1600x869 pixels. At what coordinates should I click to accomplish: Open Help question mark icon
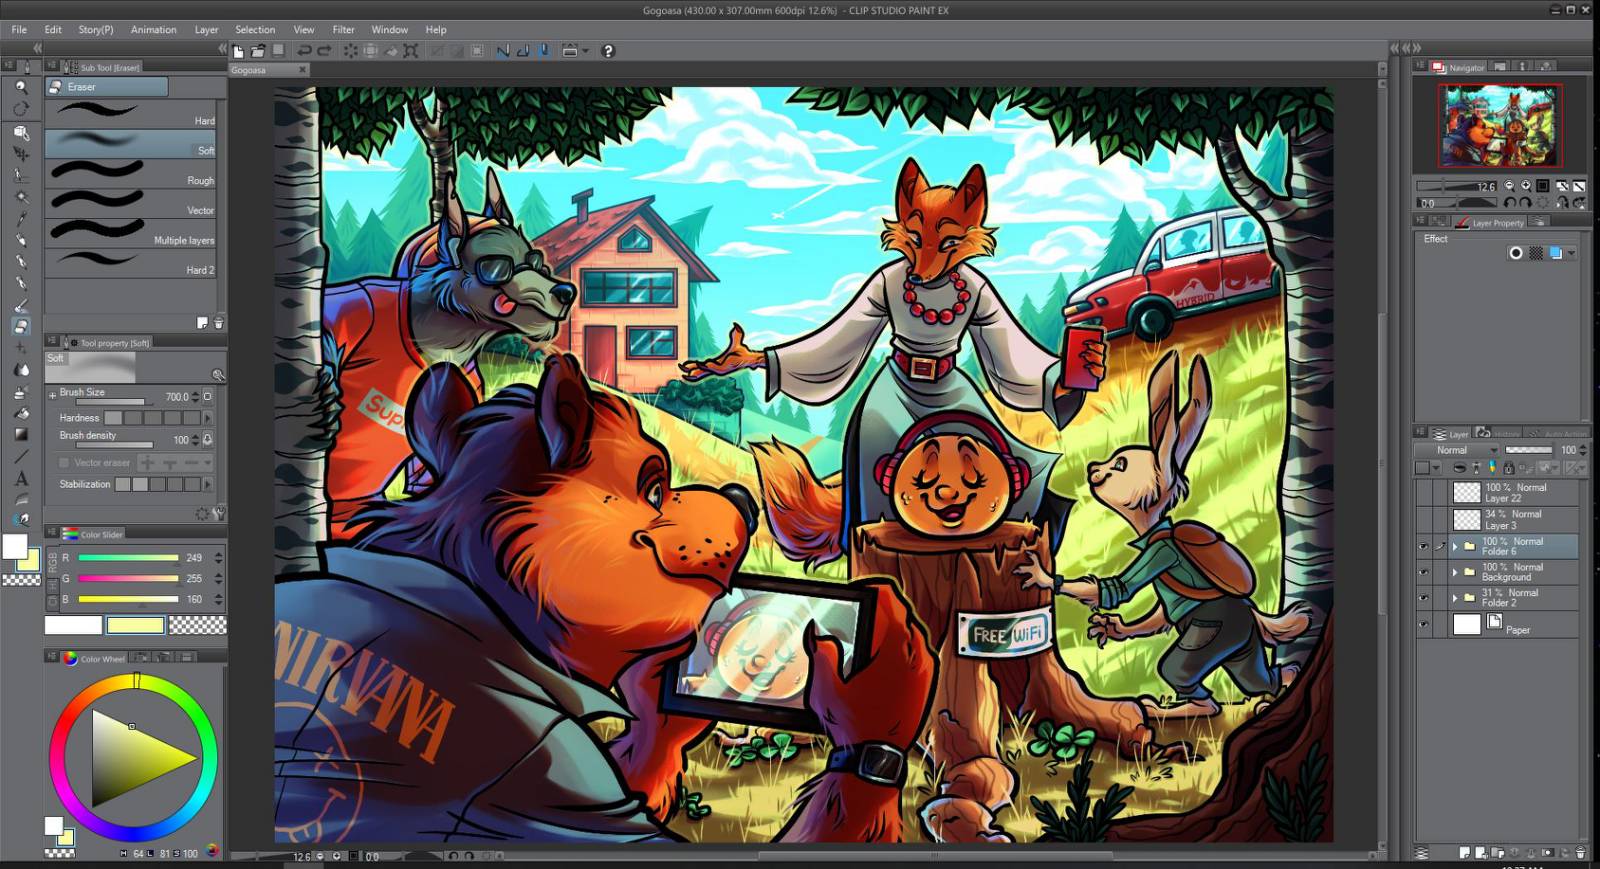click(x=608, y=51)
